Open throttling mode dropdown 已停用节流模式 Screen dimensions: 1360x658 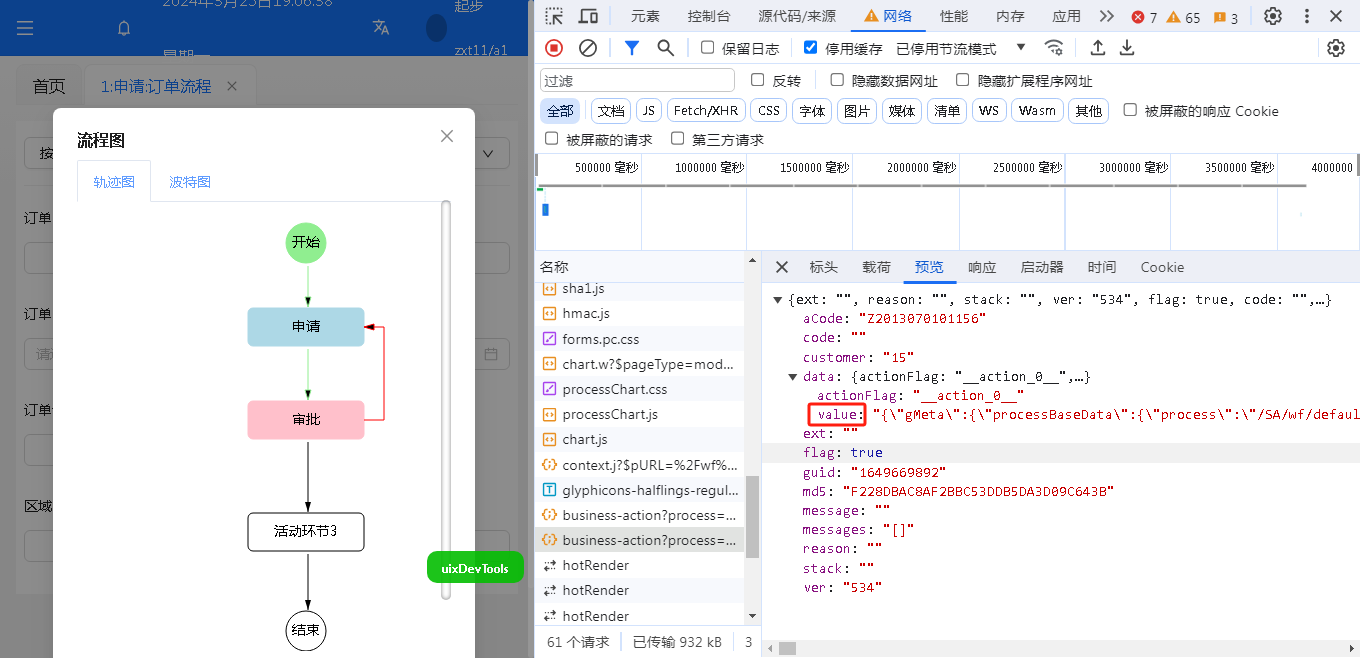coord(961,48)
